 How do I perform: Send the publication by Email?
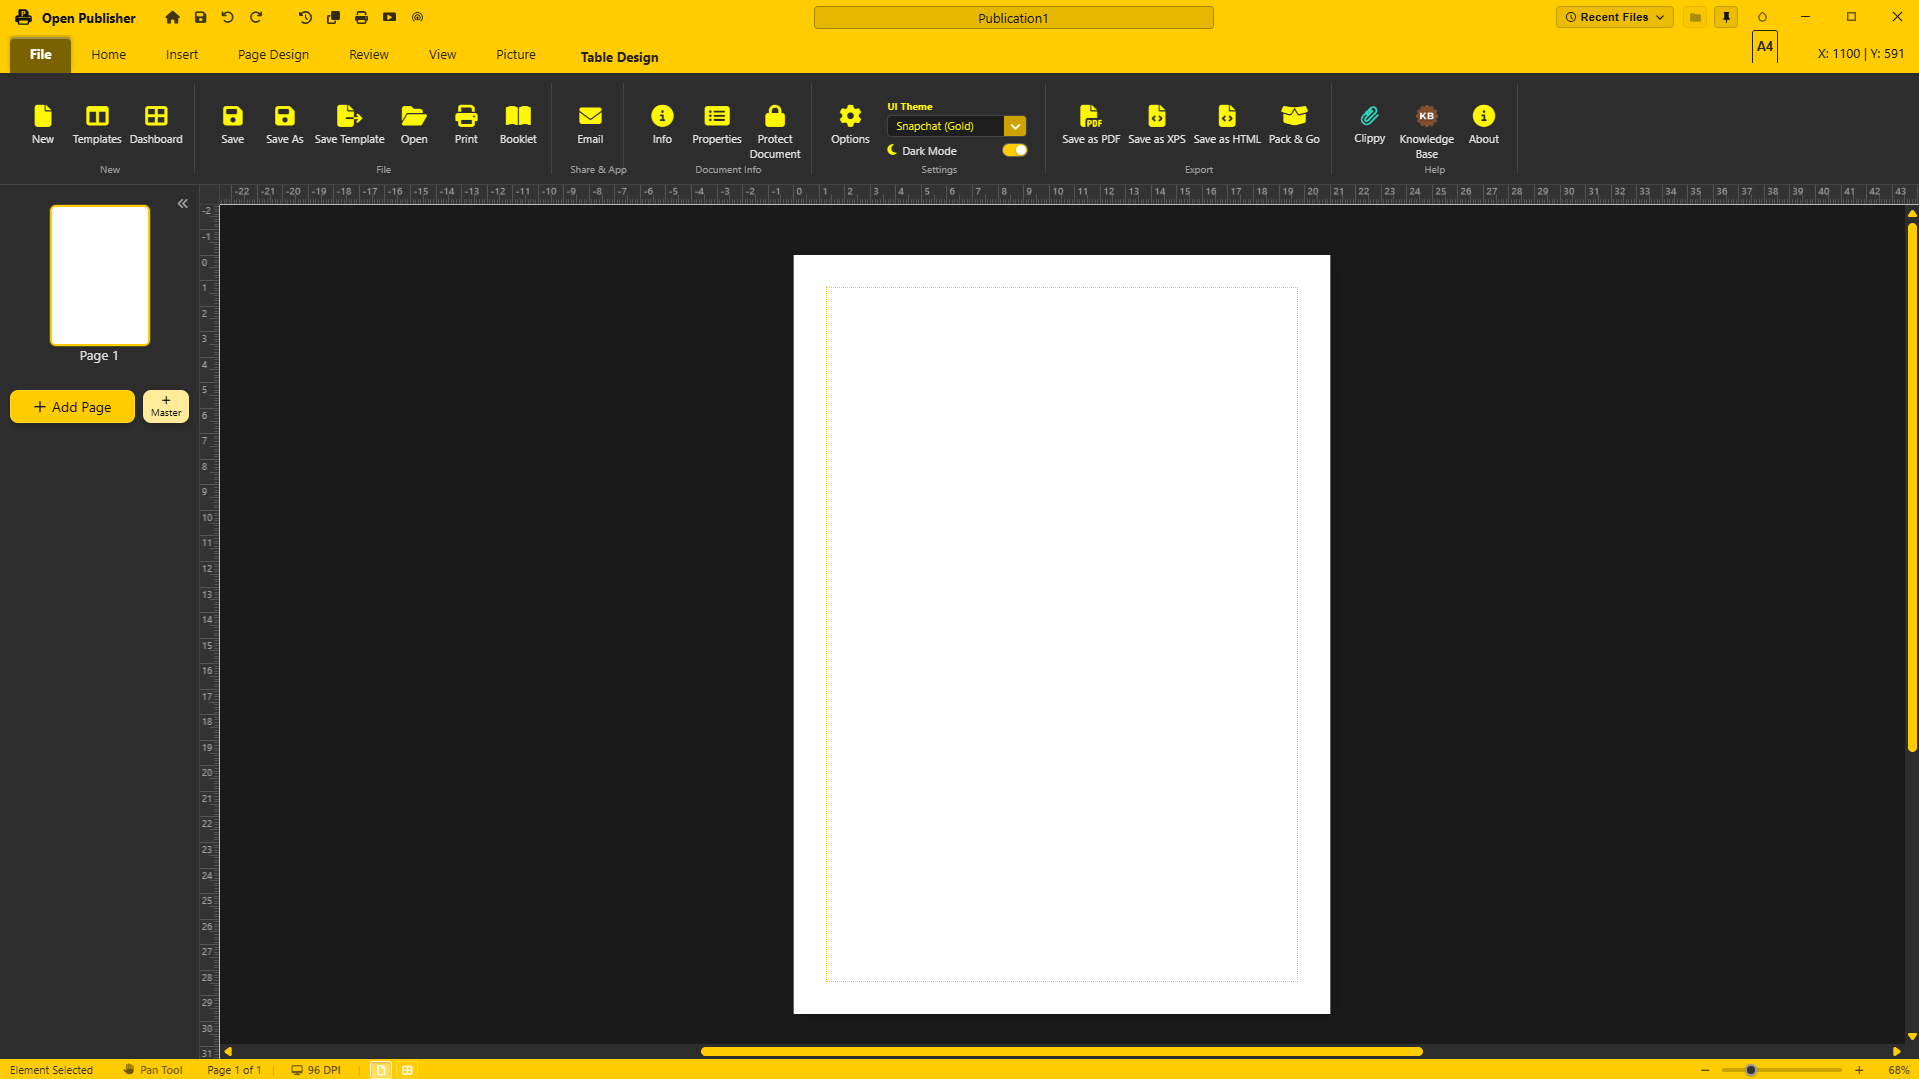tap(590, 125)
